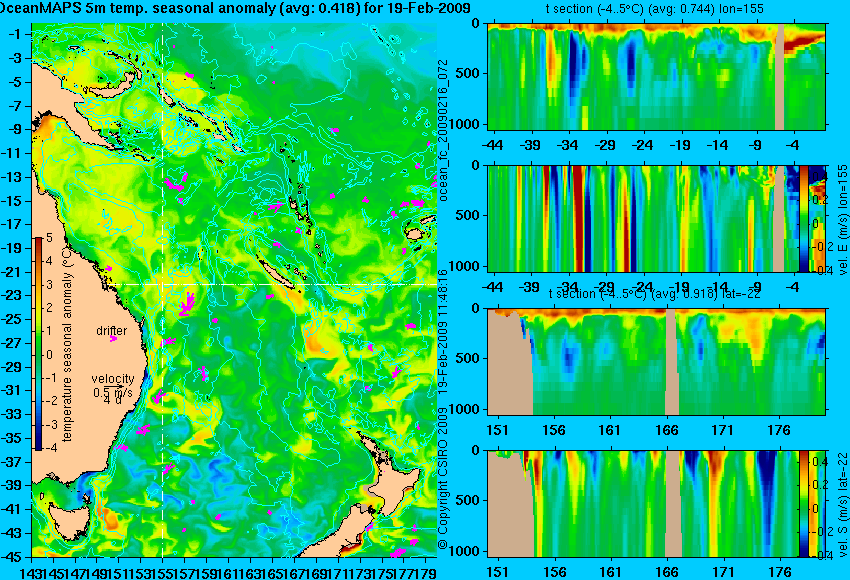Click latitude tick "-45" on map axis
Image resolution: width=850 pixels, height=580 pixels.
[x=13, y=557]
